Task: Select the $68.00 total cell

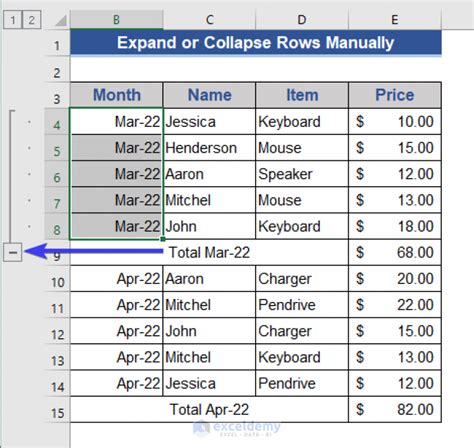Action: tap(395, 252)
